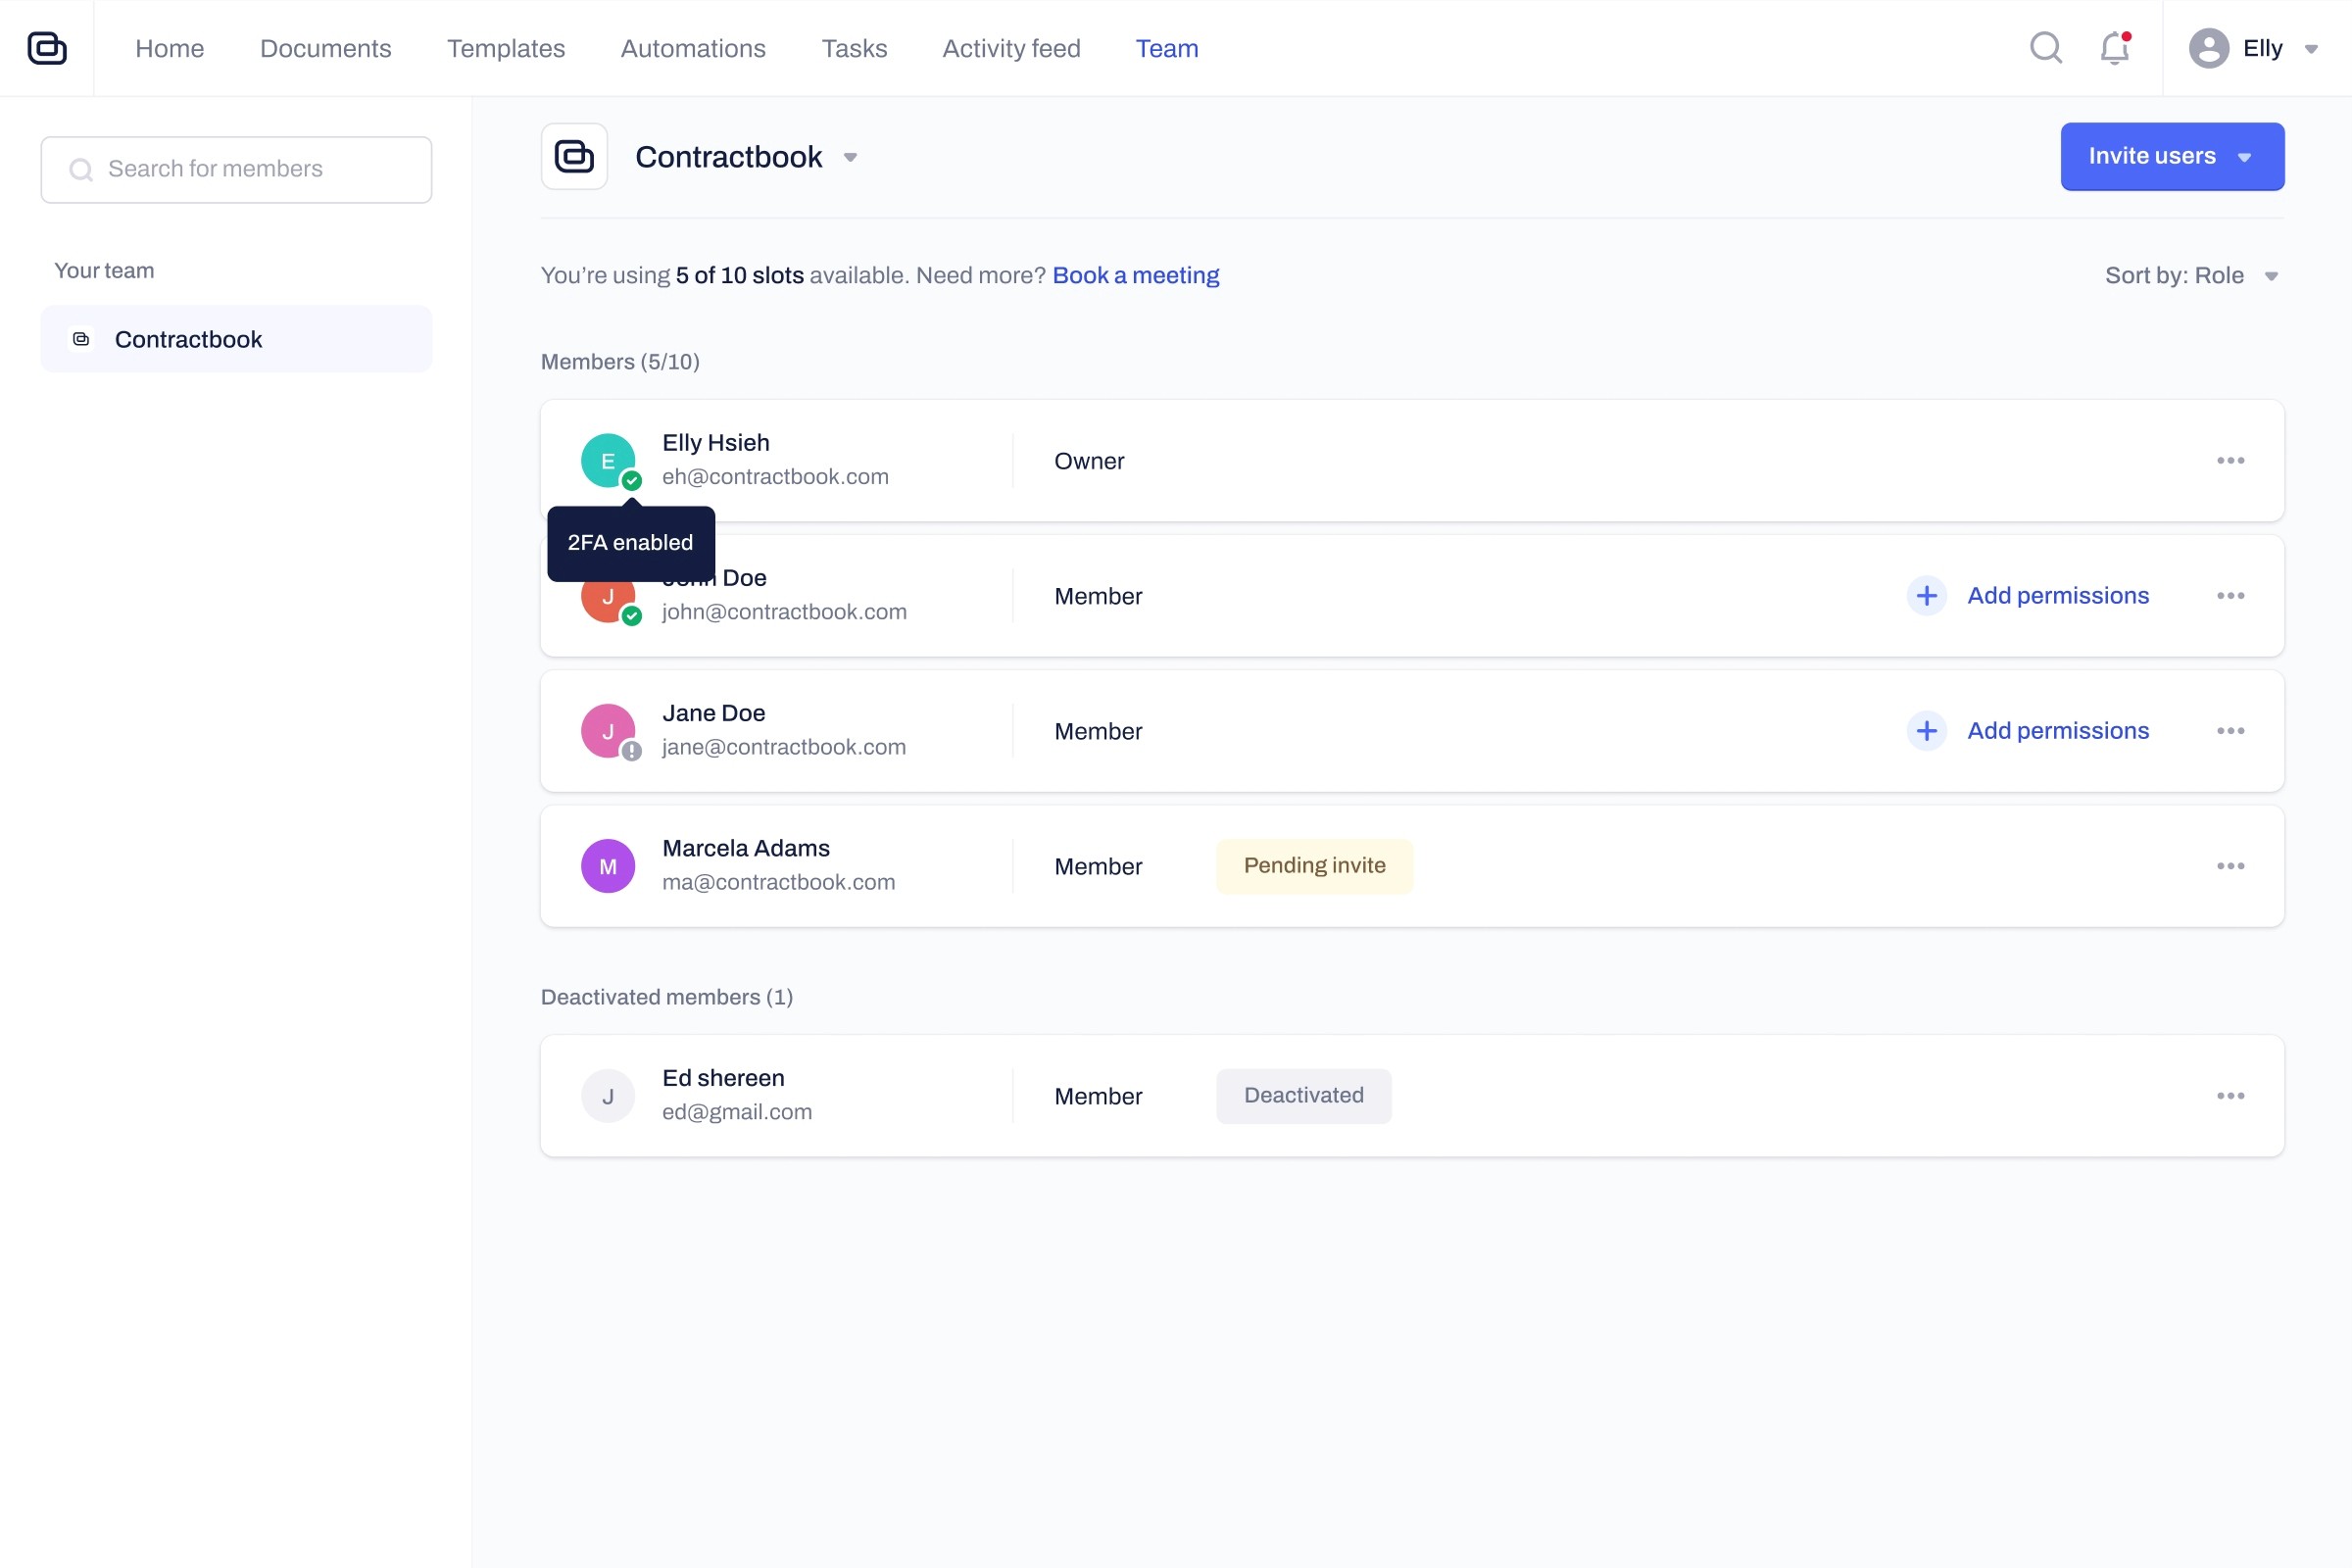This screenshot has width=2352, height=1568.
Task: Open more options for Jane Doe
Action: coord(2230,731)
